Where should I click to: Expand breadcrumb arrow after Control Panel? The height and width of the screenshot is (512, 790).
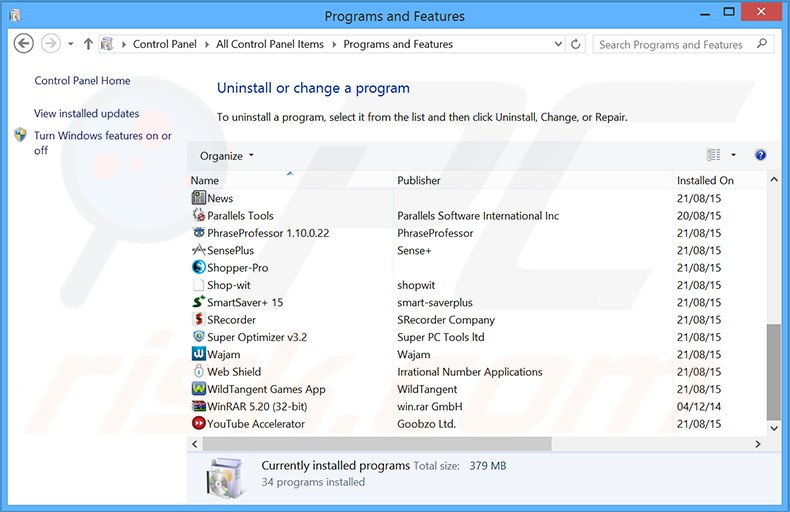207,44
